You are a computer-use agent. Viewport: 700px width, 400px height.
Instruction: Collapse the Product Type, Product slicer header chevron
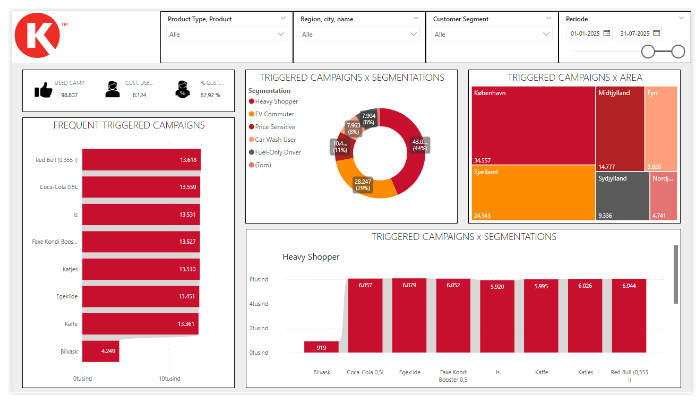click(283, 18)
